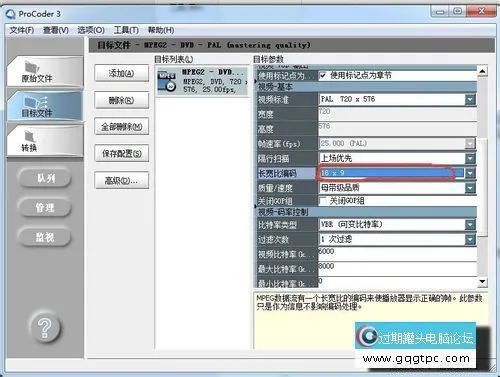Select the 目标文件 (Target) tab

point(45,106)
